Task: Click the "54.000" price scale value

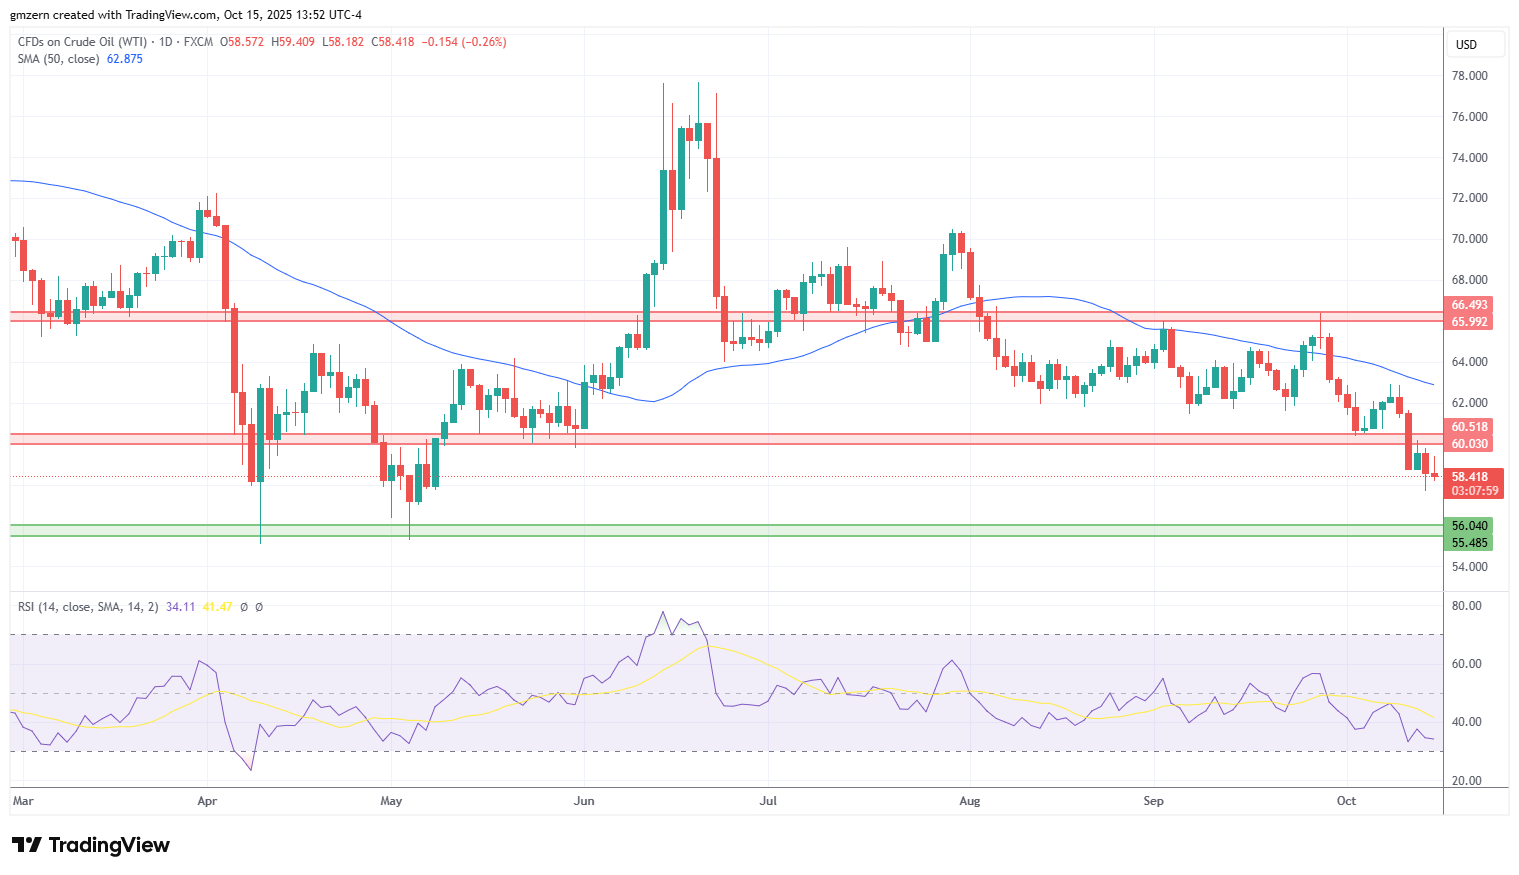Action: click(1469, 567)
